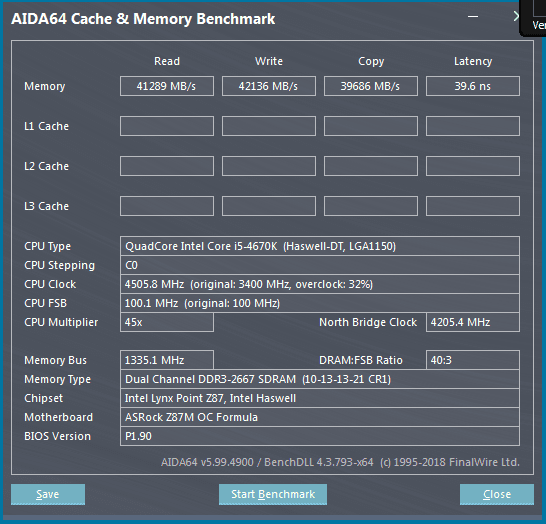Click the empty L2 Cache Write field
This screenshot has height=524, width=546.
[269, 166]
